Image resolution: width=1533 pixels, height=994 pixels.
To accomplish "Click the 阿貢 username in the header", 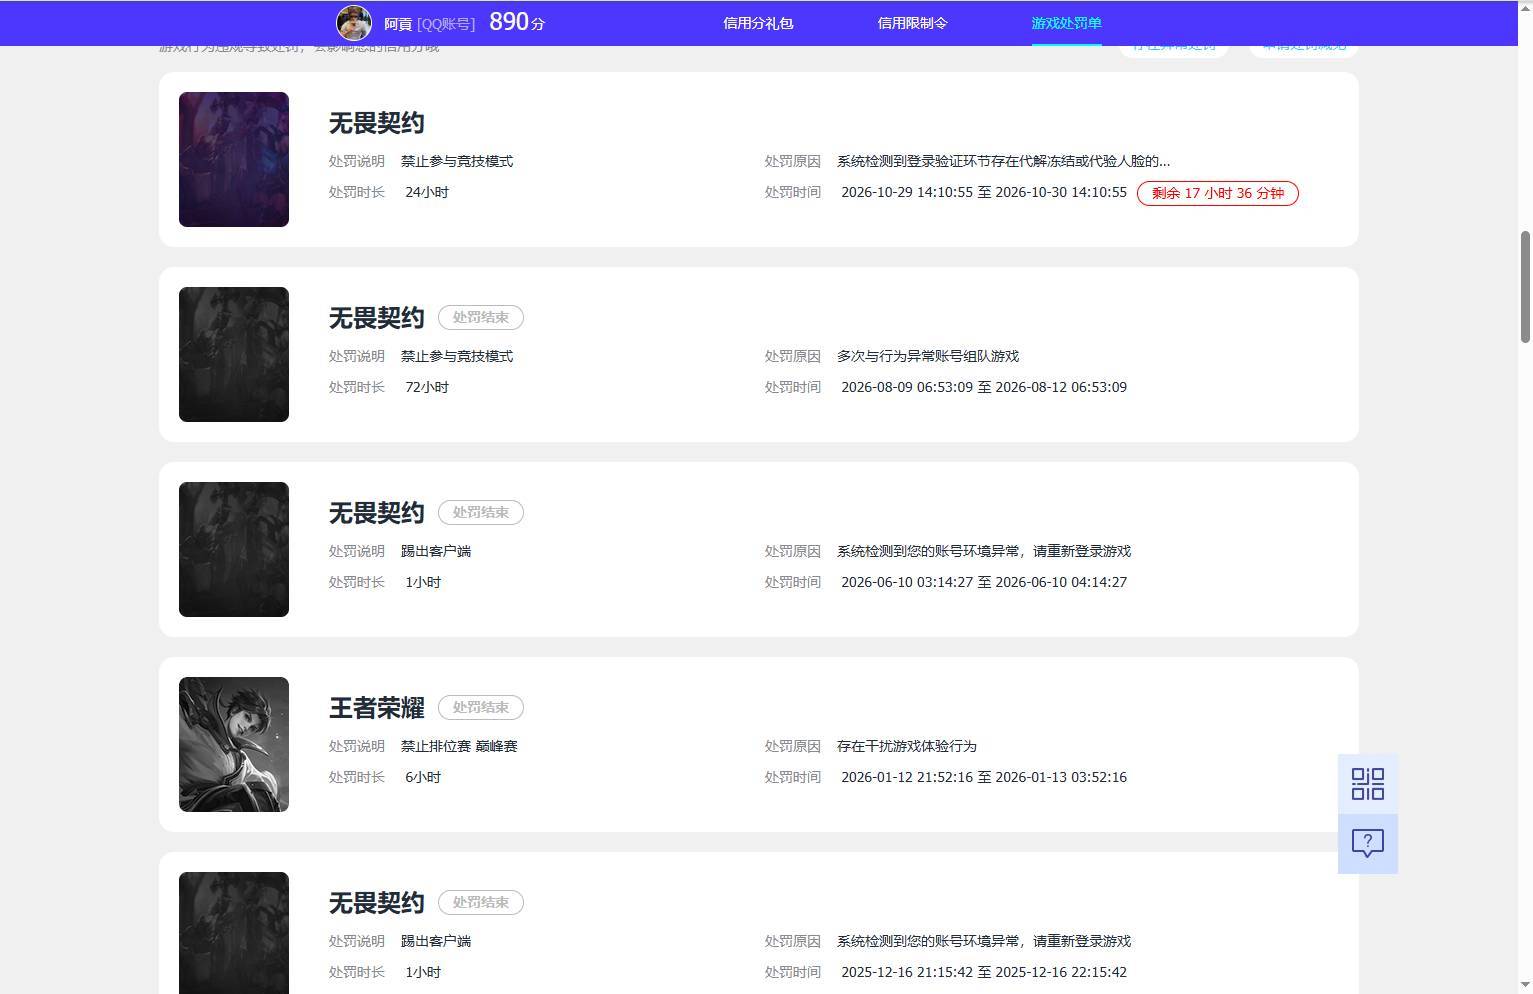I will (x=398, y=24).
